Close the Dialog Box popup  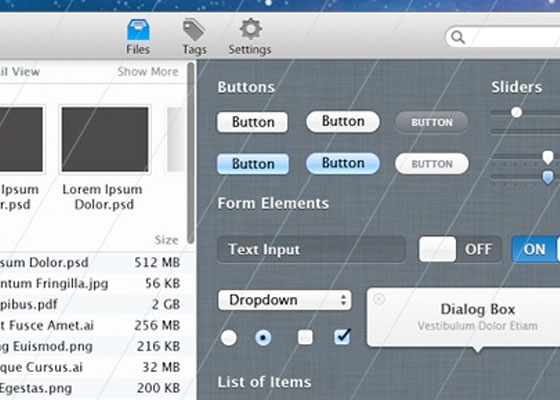pos(379,299)
